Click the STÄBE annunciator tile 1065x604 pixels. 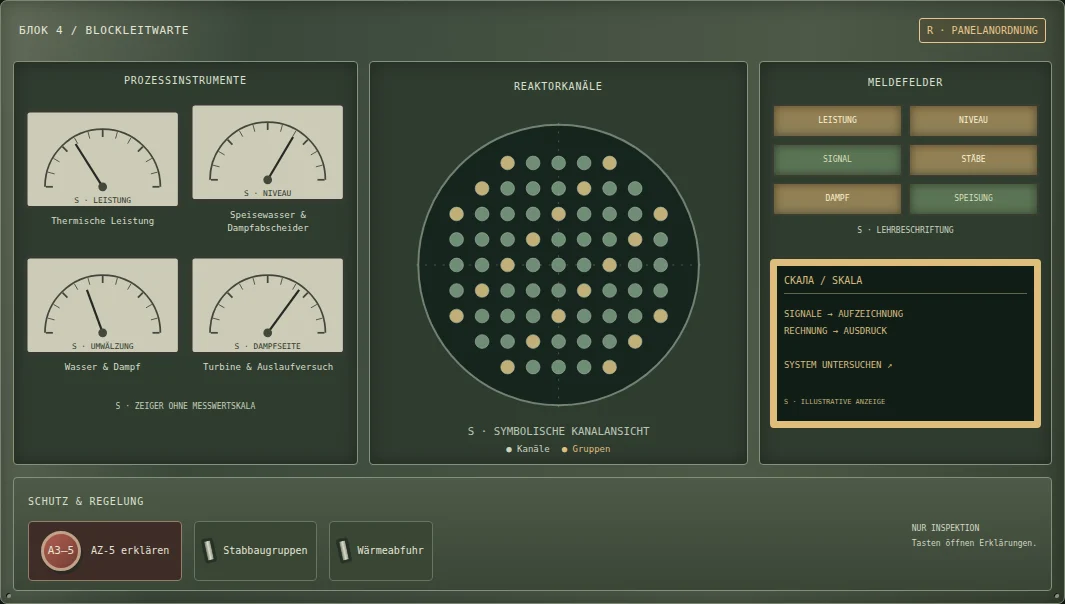pyautogui.click(x=973, y=159)
